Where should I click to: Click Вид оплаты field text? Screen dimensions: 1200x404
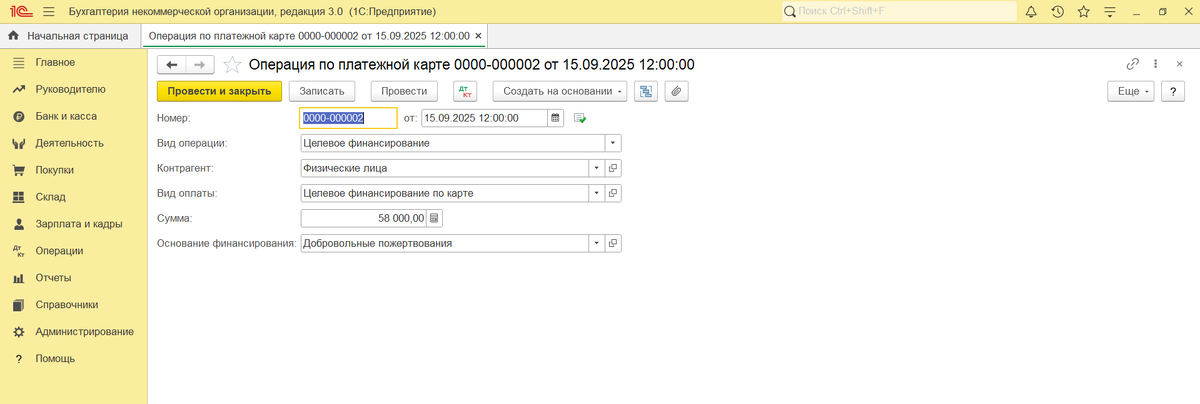(x=445, y=193)
